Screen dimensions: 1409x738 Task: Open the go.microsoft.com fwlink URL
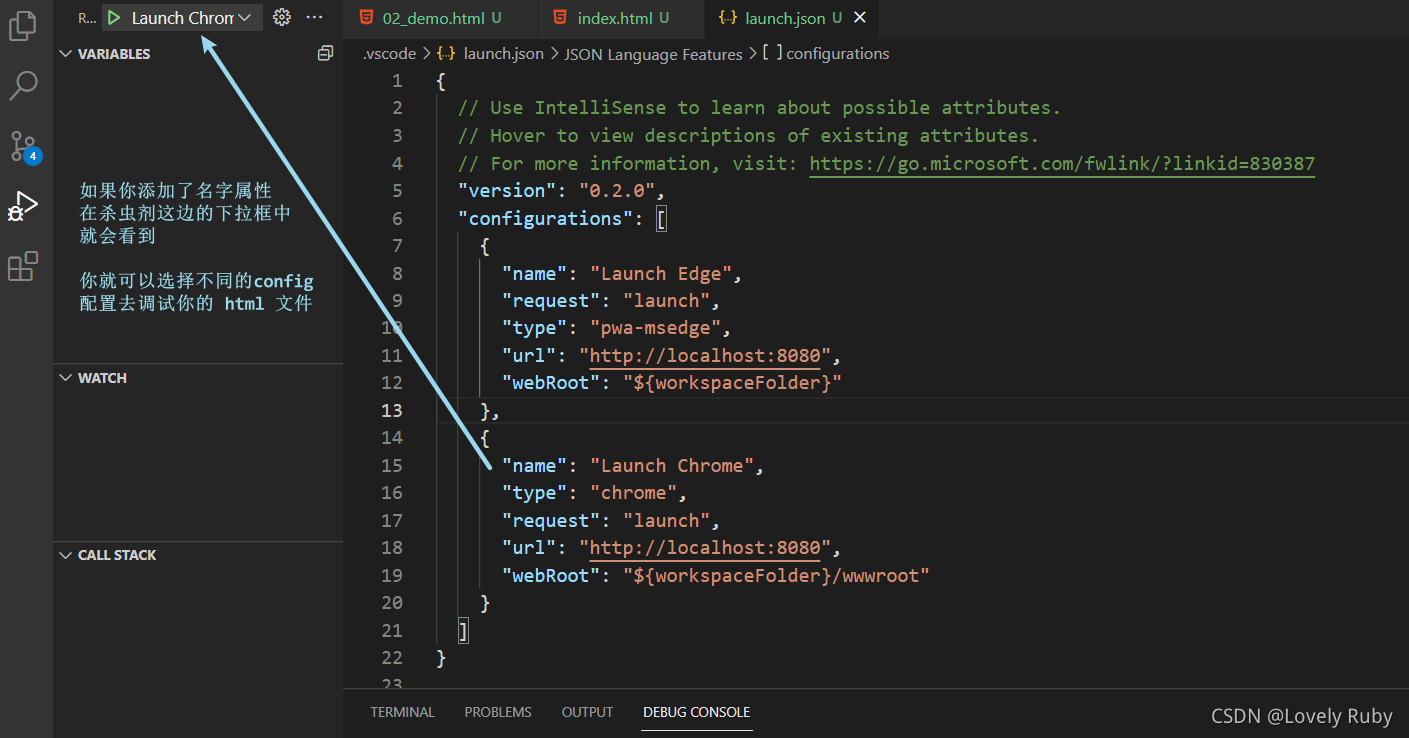pos(1062,163)
